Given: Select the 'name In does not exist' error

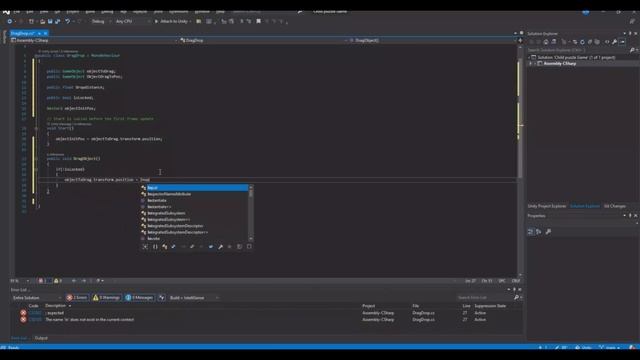Looking at the screenshot, I should tap(269, 320).
